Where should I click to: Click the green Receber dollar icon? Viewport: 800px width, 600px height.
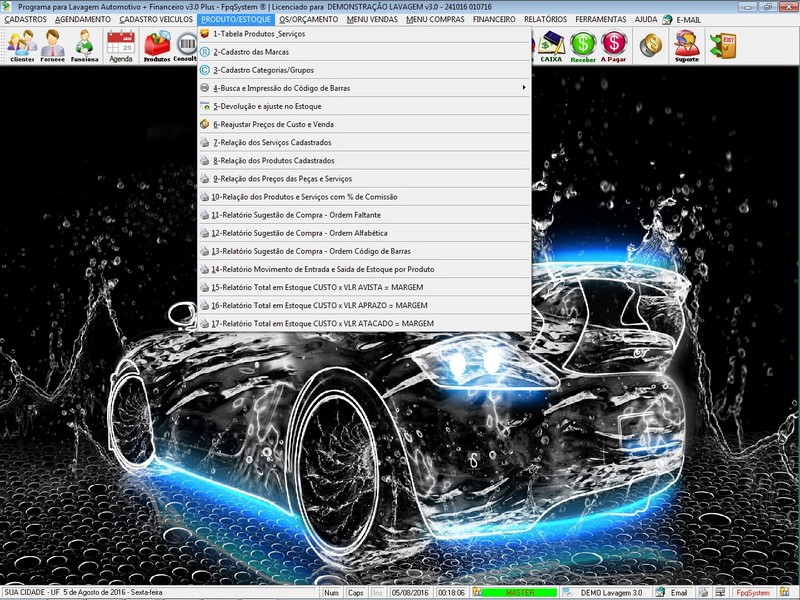[x=583, y=45]
